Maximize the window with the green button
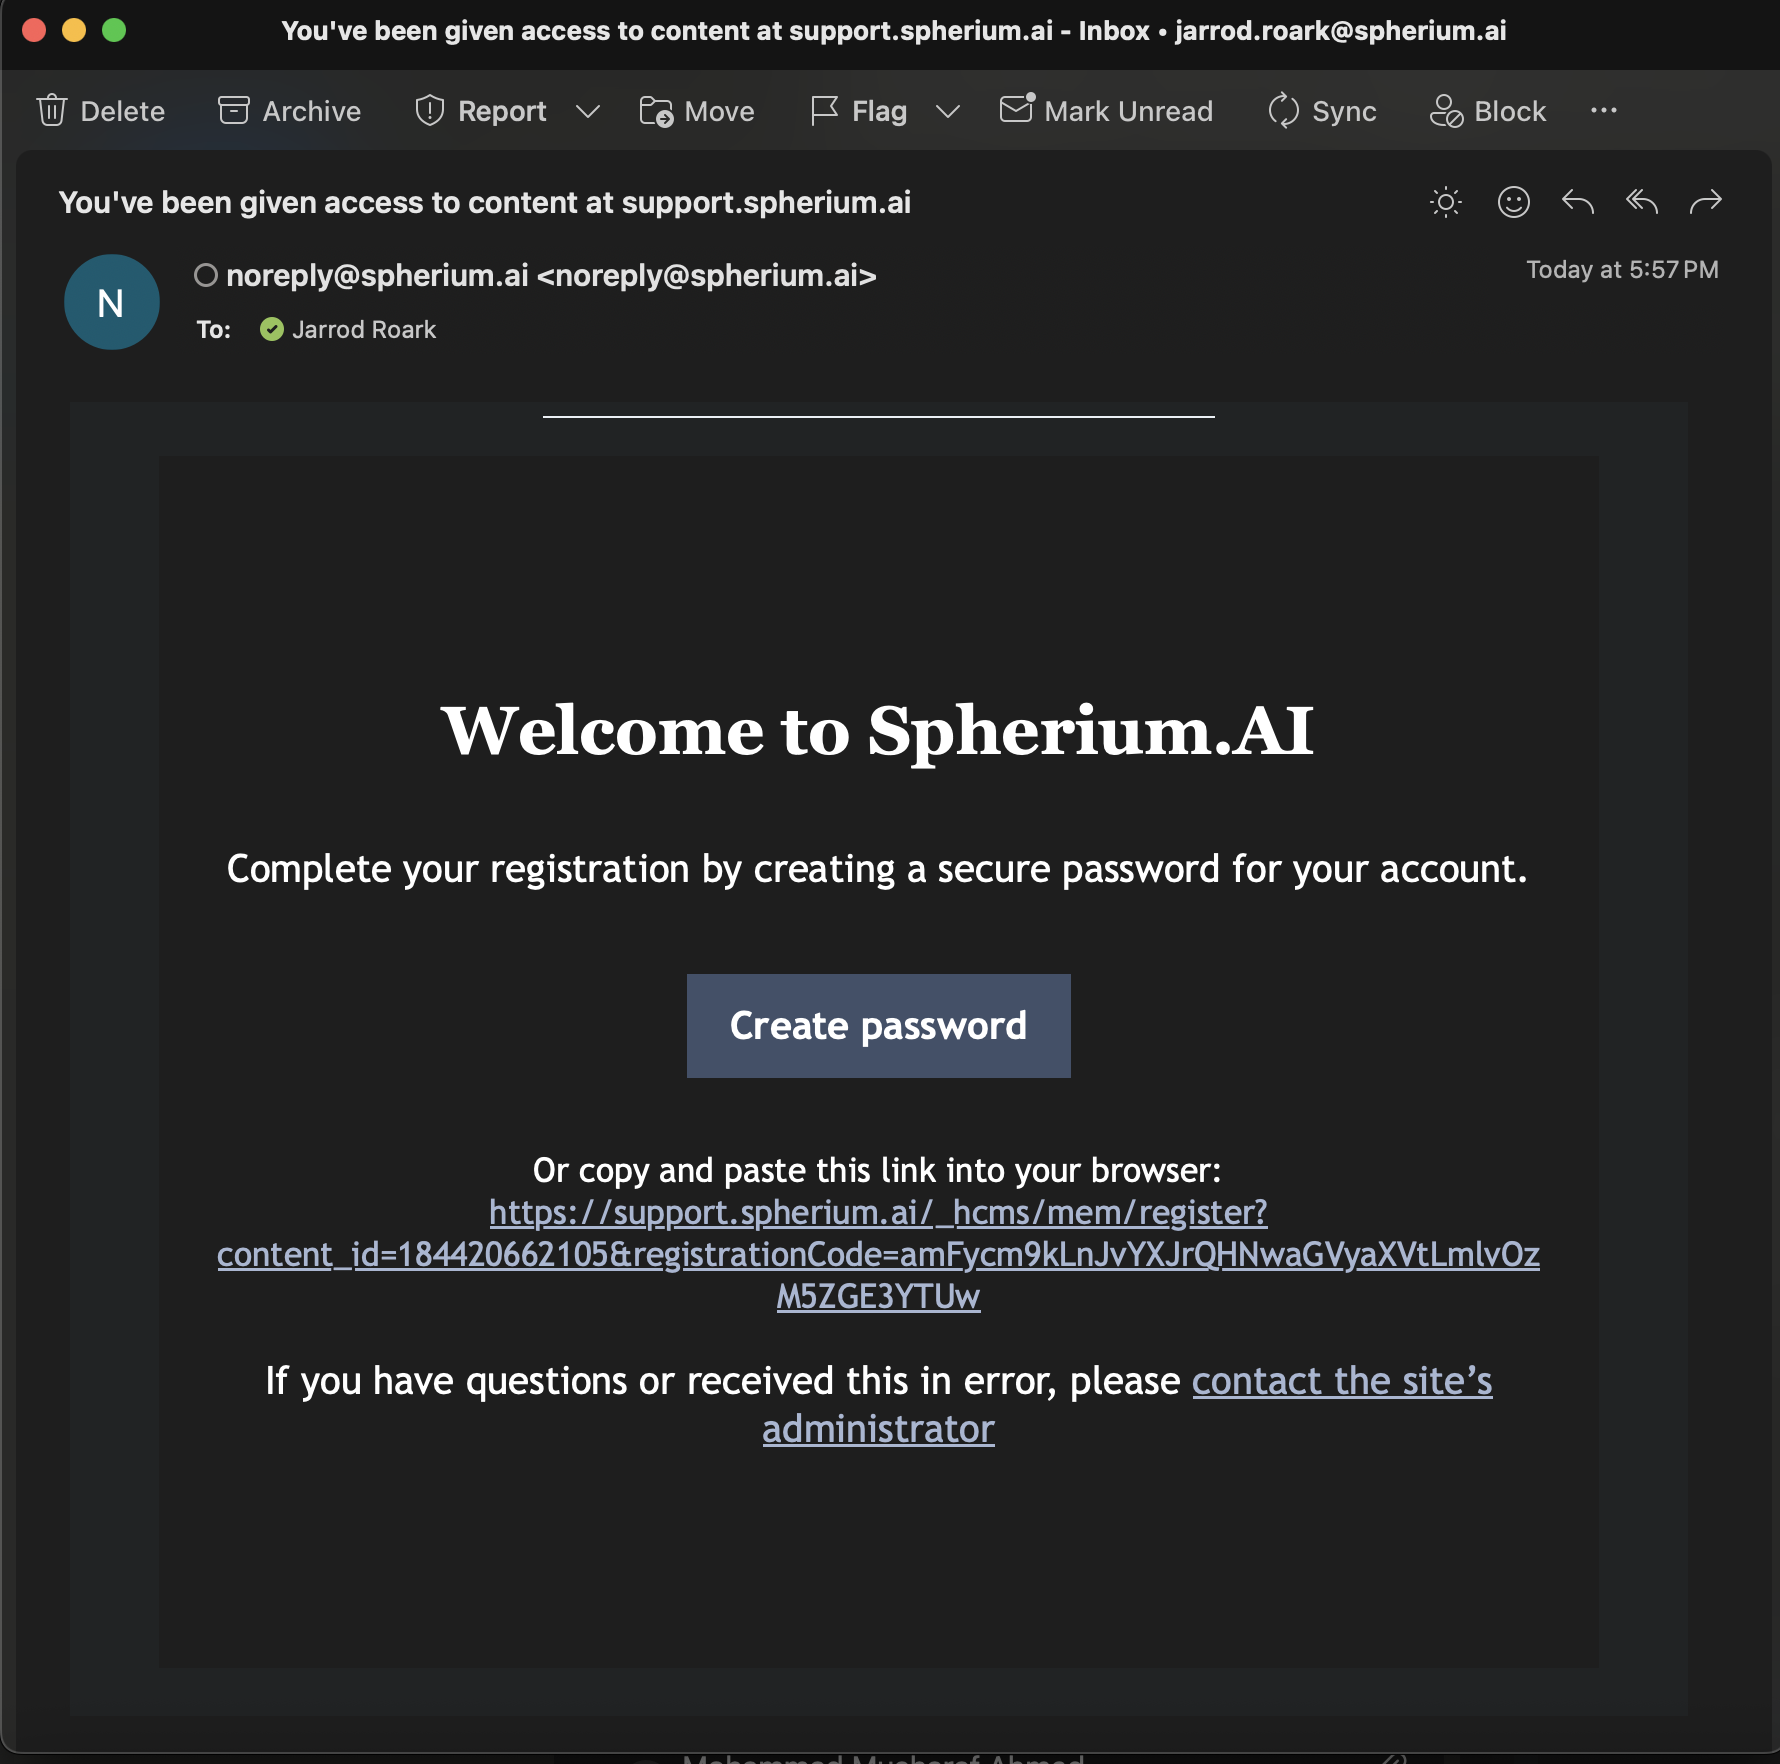 click(x=114, y=30)
